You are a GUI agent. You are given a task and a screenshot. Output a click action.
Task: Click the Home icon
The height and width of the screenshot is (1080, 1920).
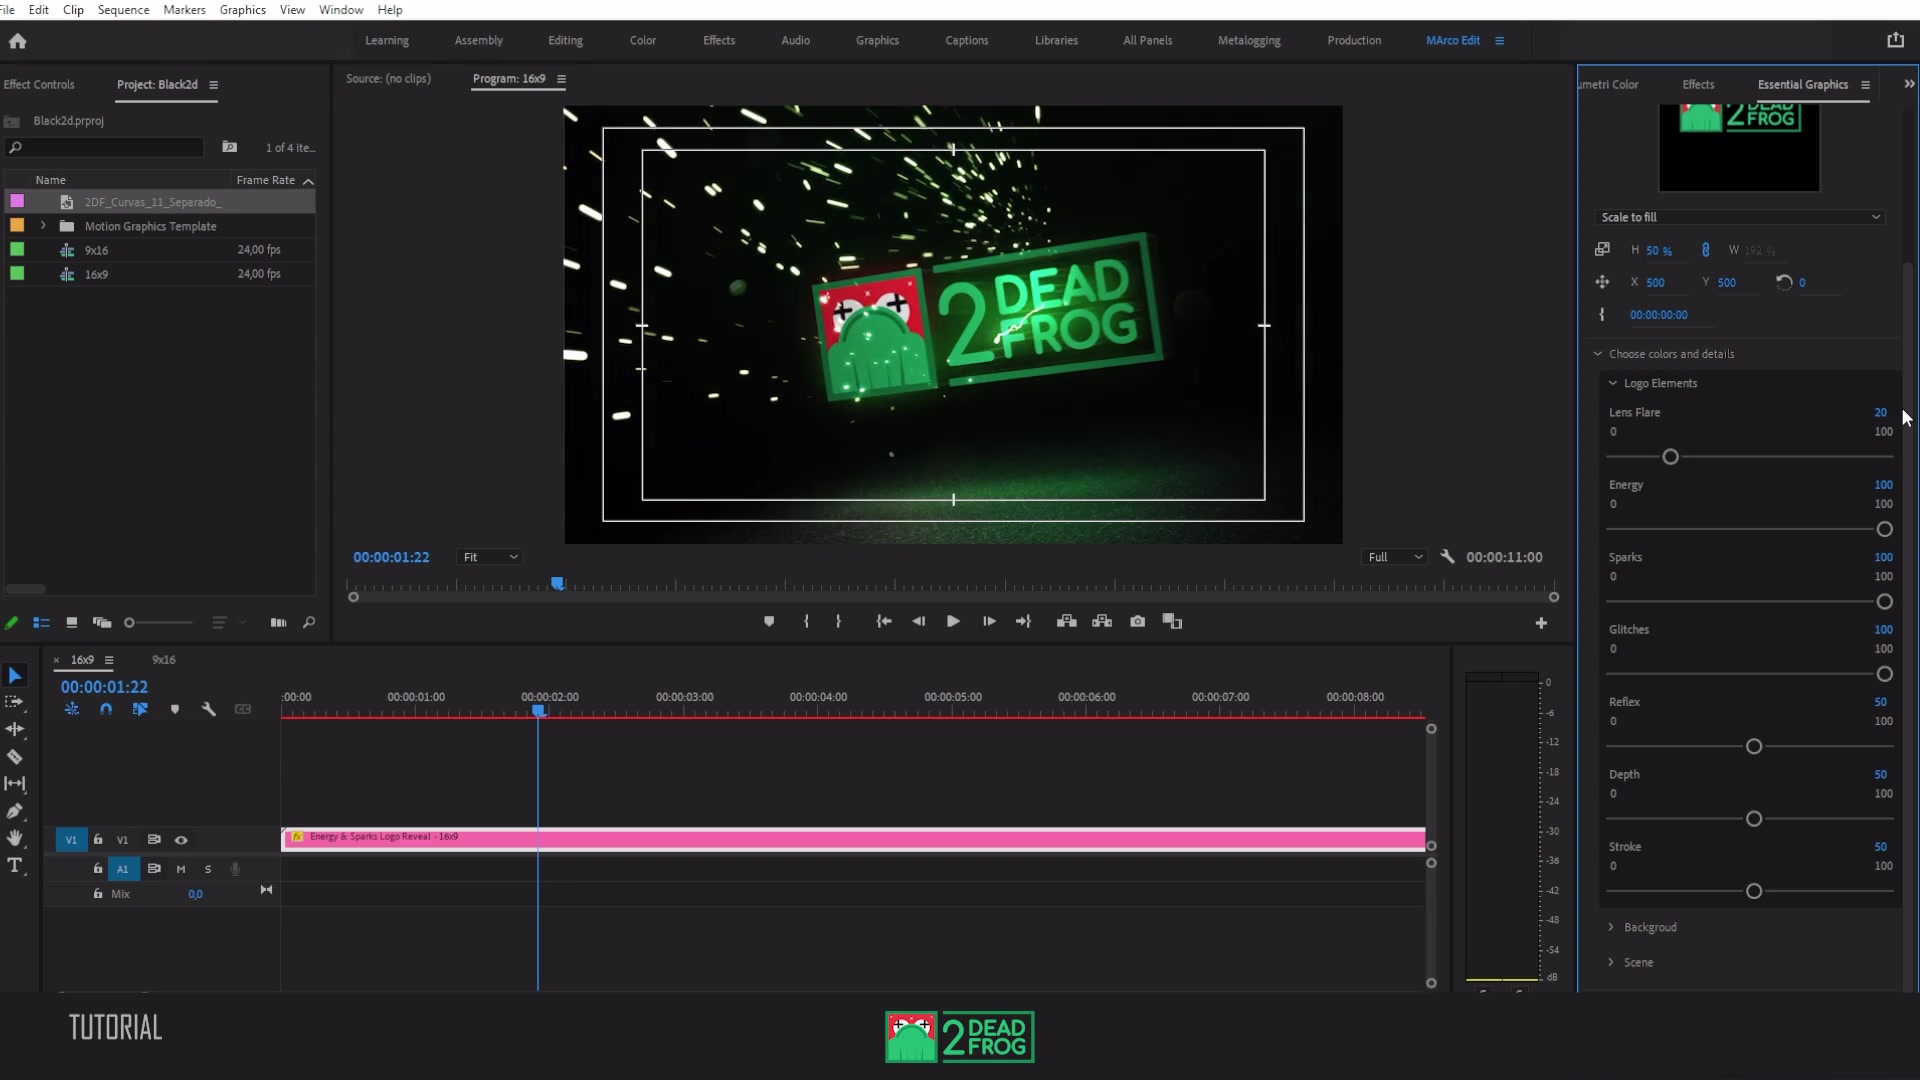click(17, 41)
